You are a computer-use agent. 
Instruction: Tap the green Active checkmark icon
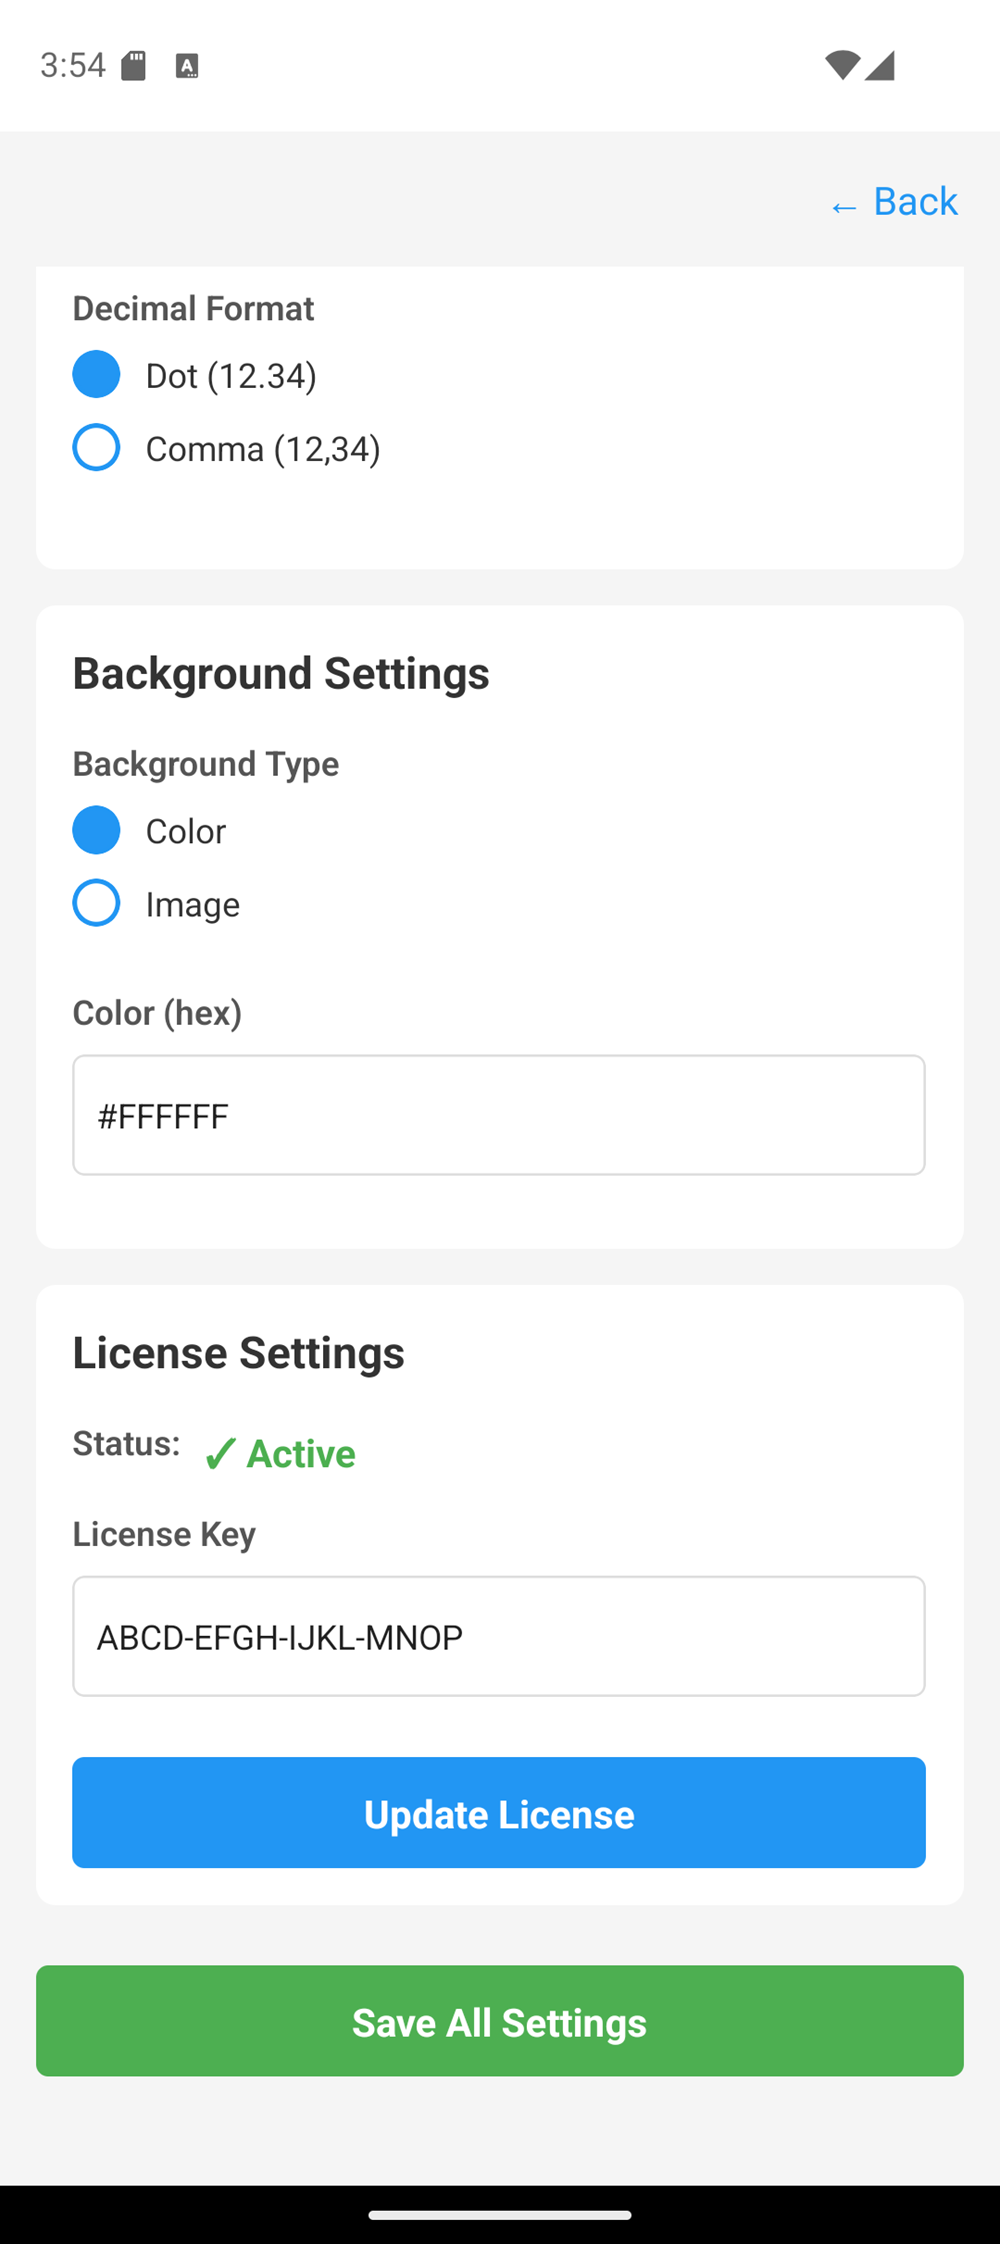(220, 1454)
